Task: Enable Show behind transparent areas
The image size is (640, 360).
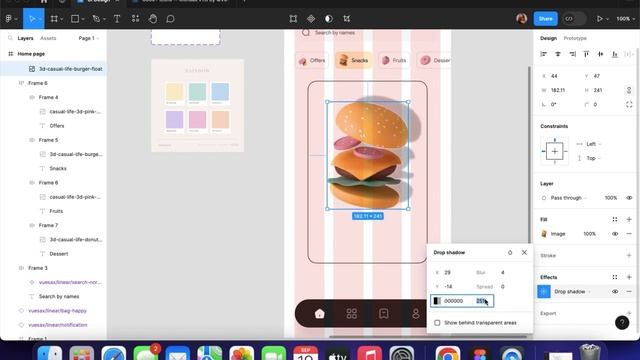Action: pyautogui.click(x=437, y=323)
